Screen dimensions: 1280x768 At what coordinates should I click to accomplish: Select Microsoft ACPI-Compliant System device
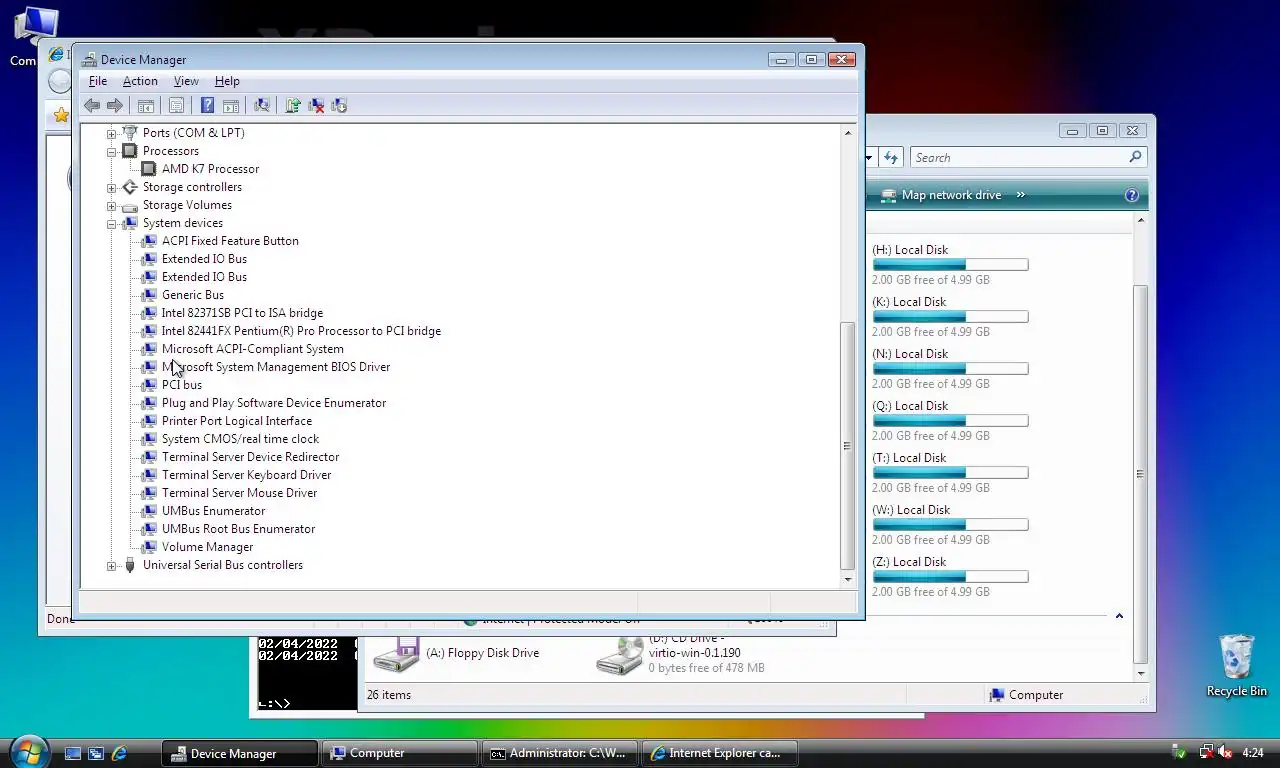coord(252,349)
